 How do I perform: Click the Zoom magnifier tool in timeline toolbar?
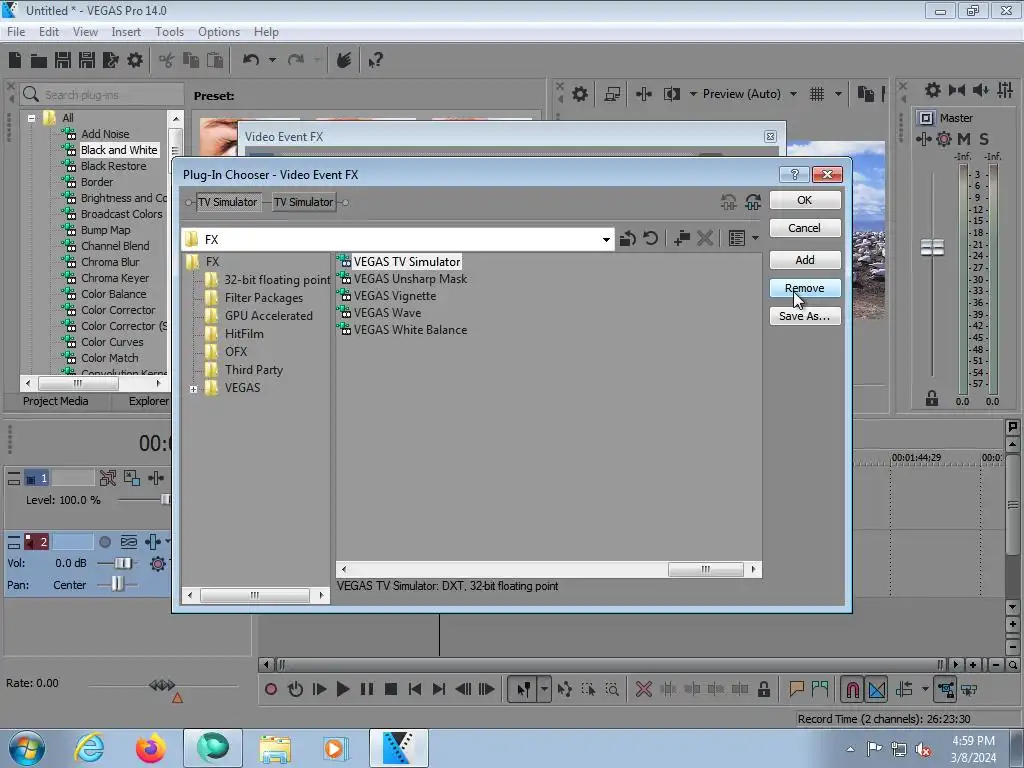point(612,689)
